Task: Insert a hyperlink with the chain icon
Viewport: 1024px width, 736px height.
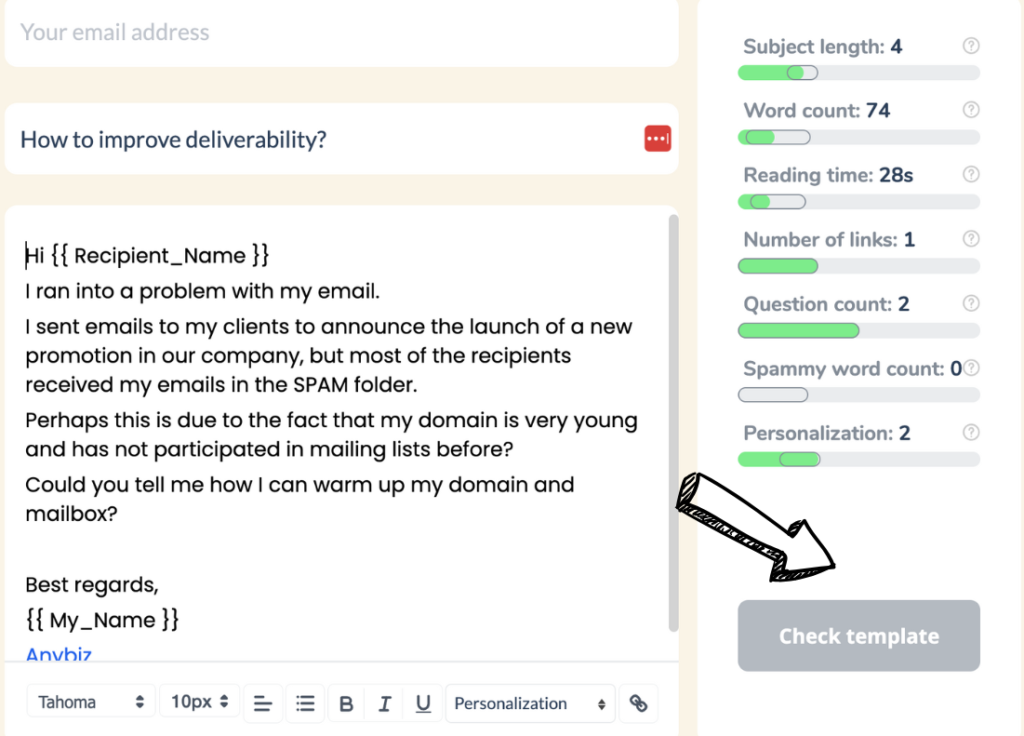Action: pos(638,703)
